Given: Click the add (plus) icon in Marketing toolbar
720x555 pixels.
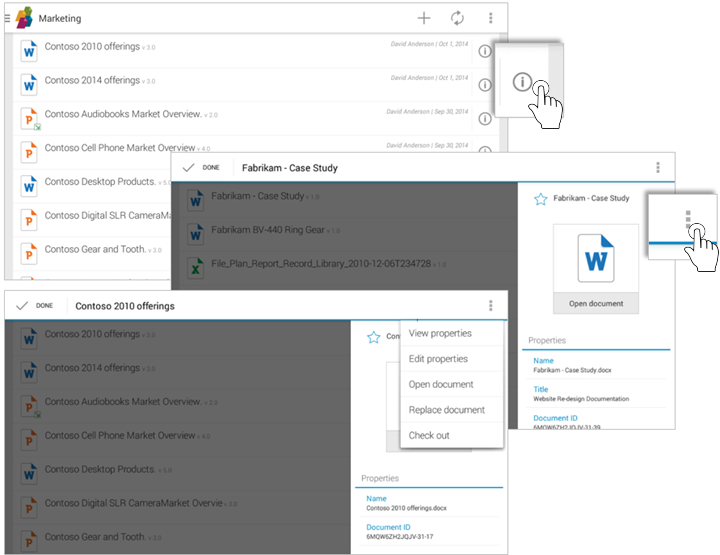Looking at the screenshot, I should coord(424,18).
